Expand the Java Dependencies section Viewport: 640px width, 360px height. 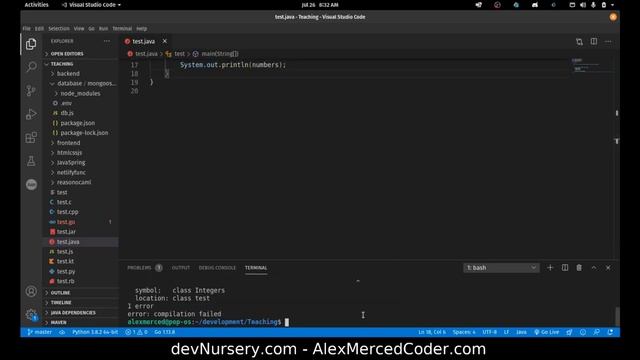(81, 313)
